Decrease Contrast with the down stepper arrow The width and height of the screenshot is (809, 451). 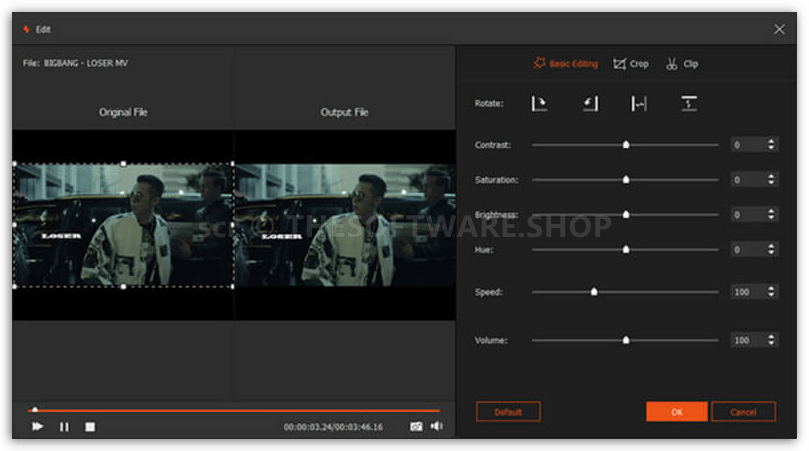pyautogui.click(x=771, y=148)
